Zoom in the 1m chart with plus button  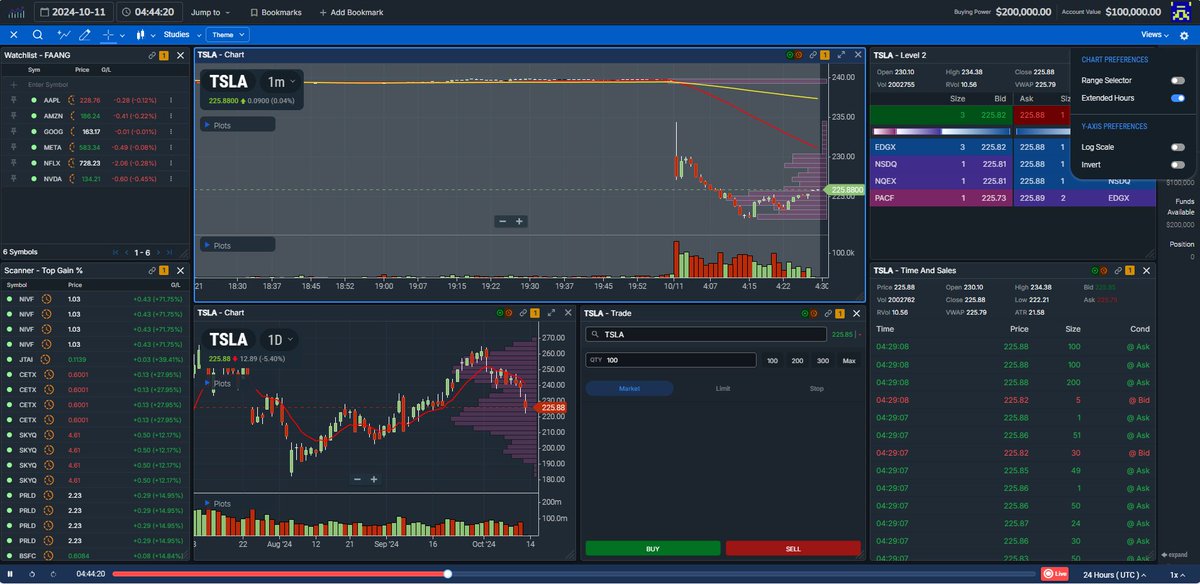pos(519,221)
